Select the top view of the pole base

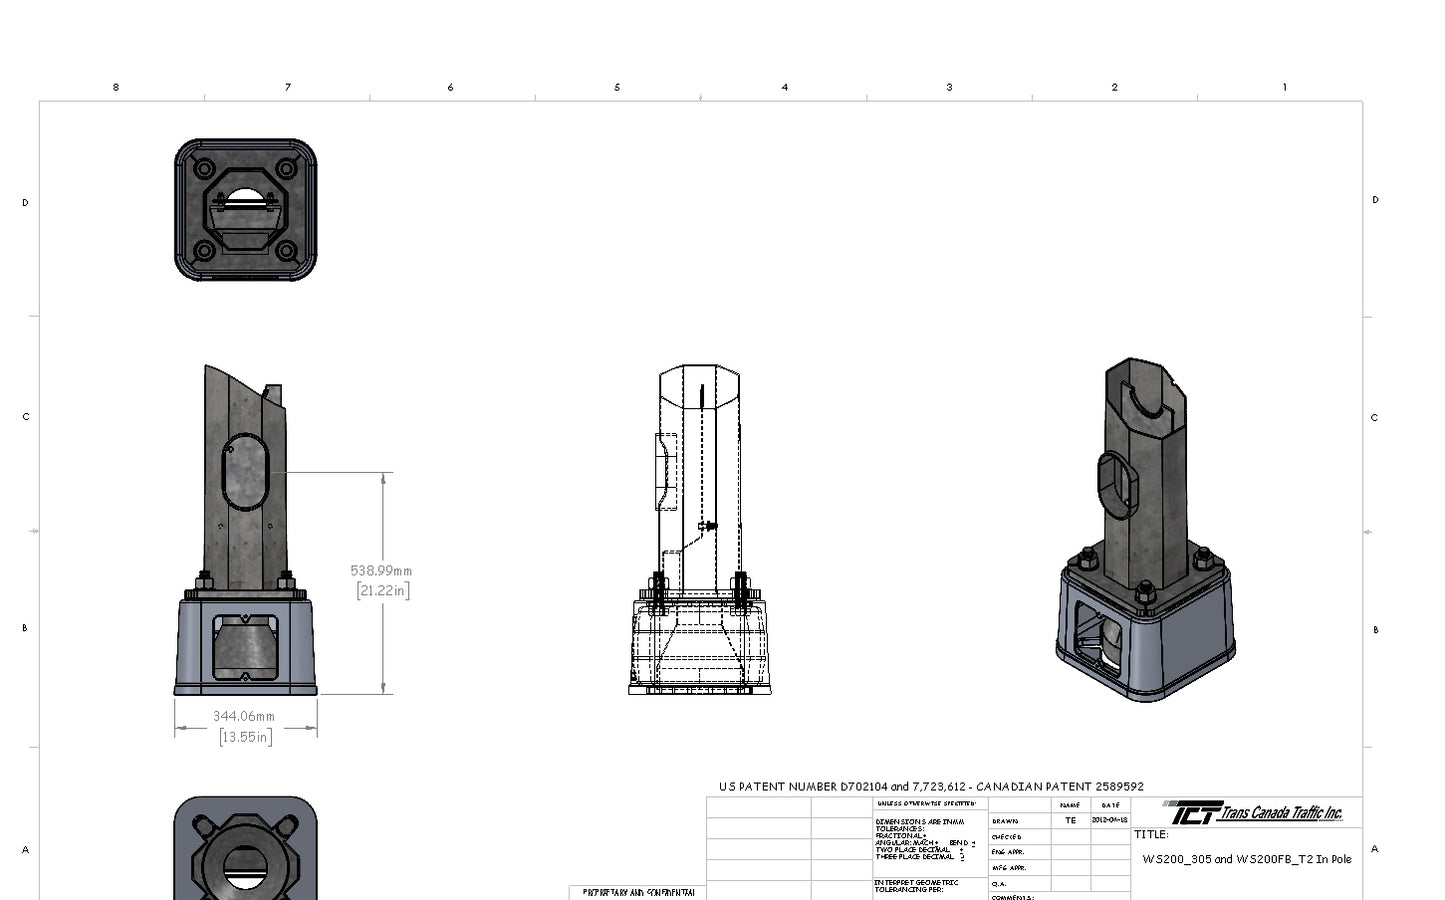point(245,205)
